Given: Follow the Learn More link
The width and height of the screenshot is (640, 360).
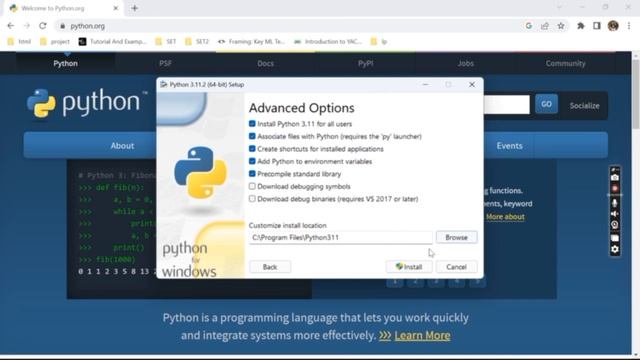Looking at the screenshot, I should (x=422, y=336).
